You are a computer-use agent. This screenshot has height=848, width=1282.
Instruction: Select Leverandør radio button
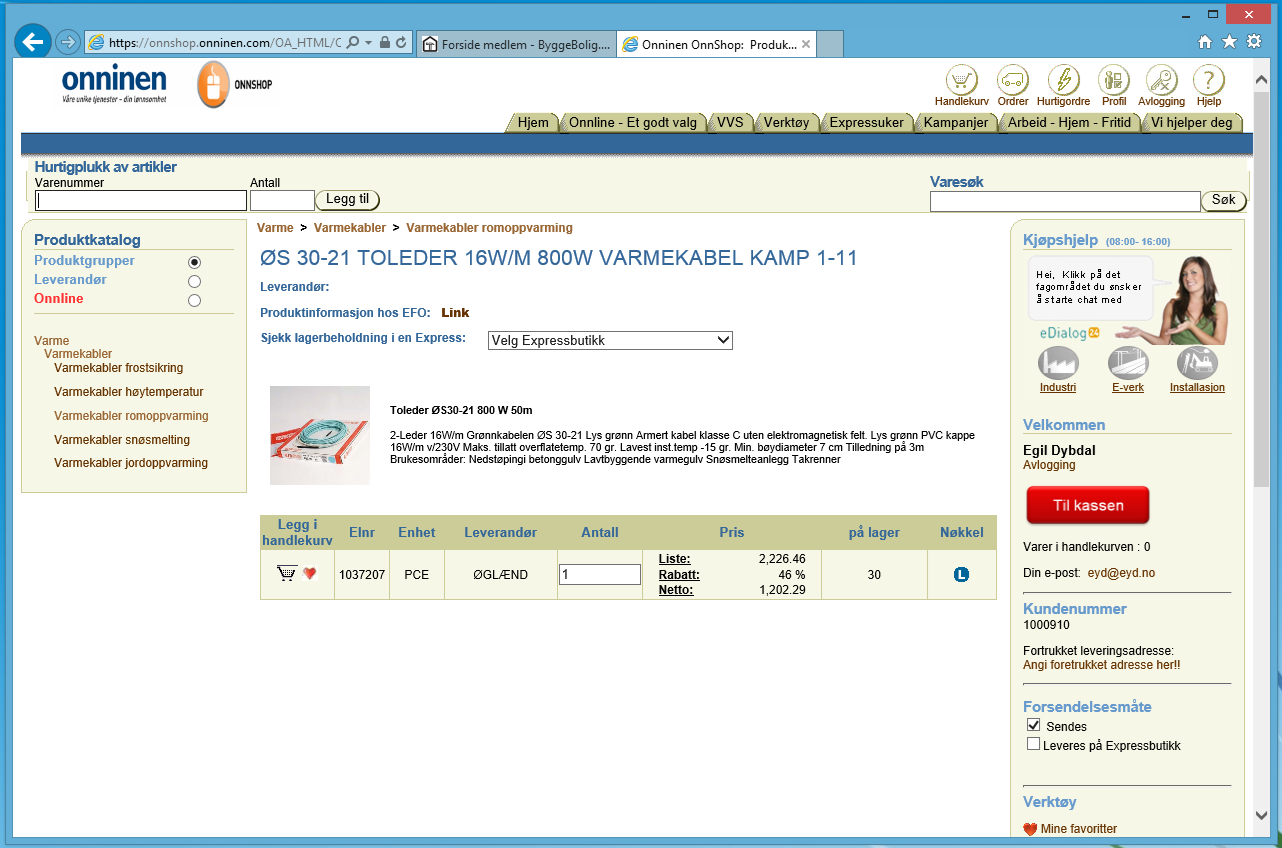coord(194,281)
